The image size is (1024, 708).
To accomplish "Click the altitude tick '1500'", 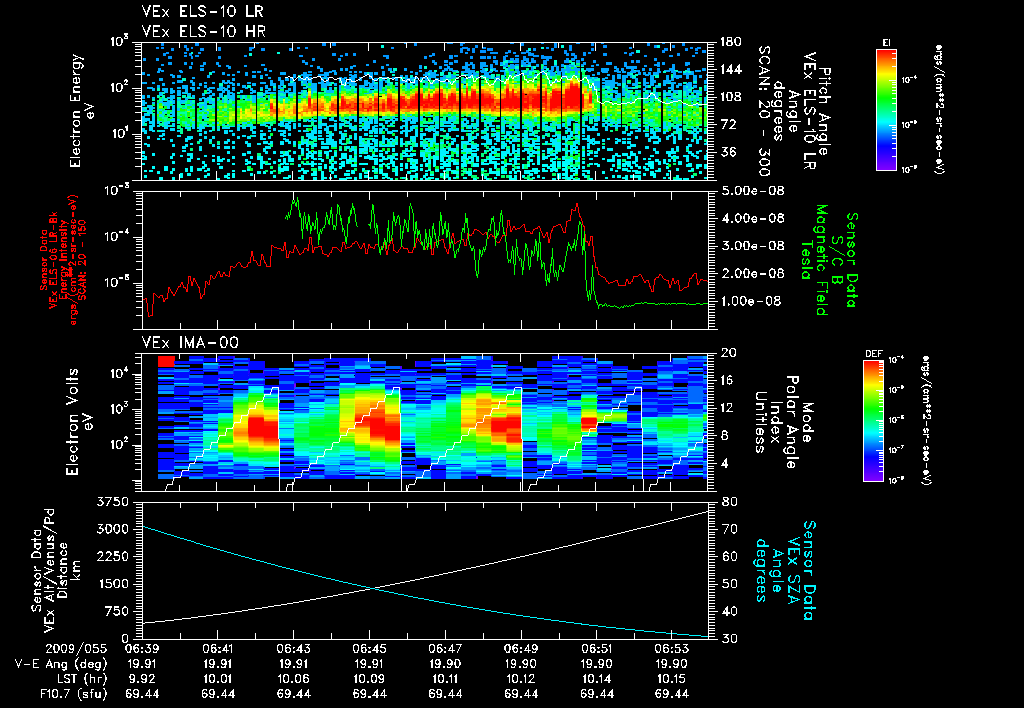I will [112, 584].
